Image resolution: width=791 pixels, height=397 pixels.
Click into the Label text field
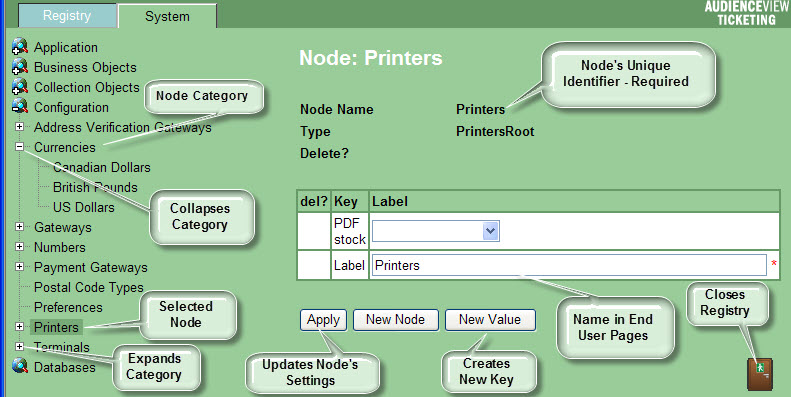point(569,265)
